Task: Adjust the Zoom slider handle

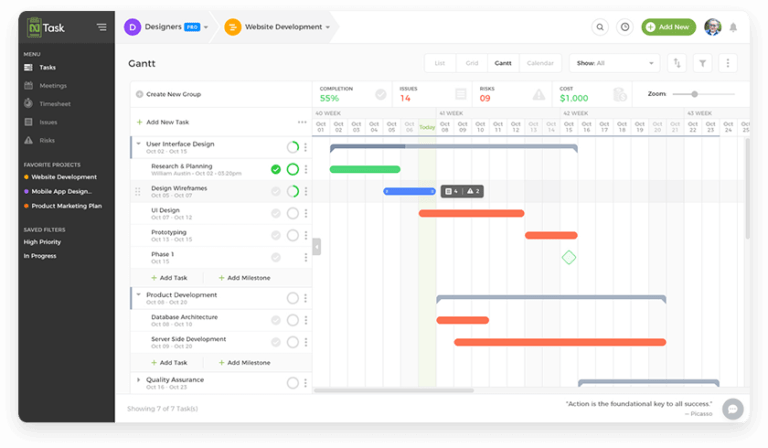Action: 695,94
